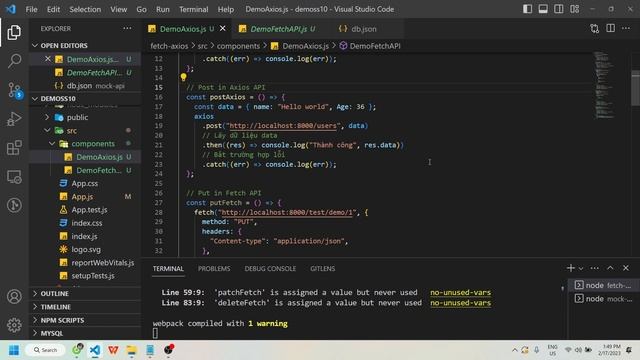Maximize the terminal panel with chevron up
The image size is (640, 360).
coord(610,268)
